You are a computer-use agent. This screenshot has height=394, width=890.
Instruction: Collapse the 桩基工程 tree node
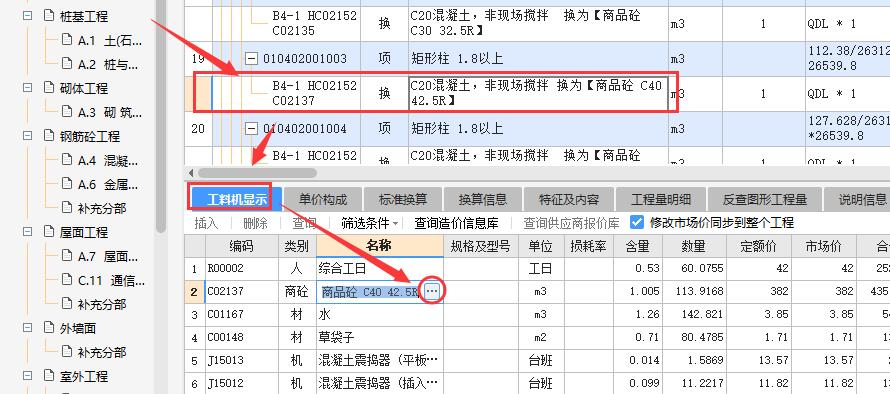point(27,16)
